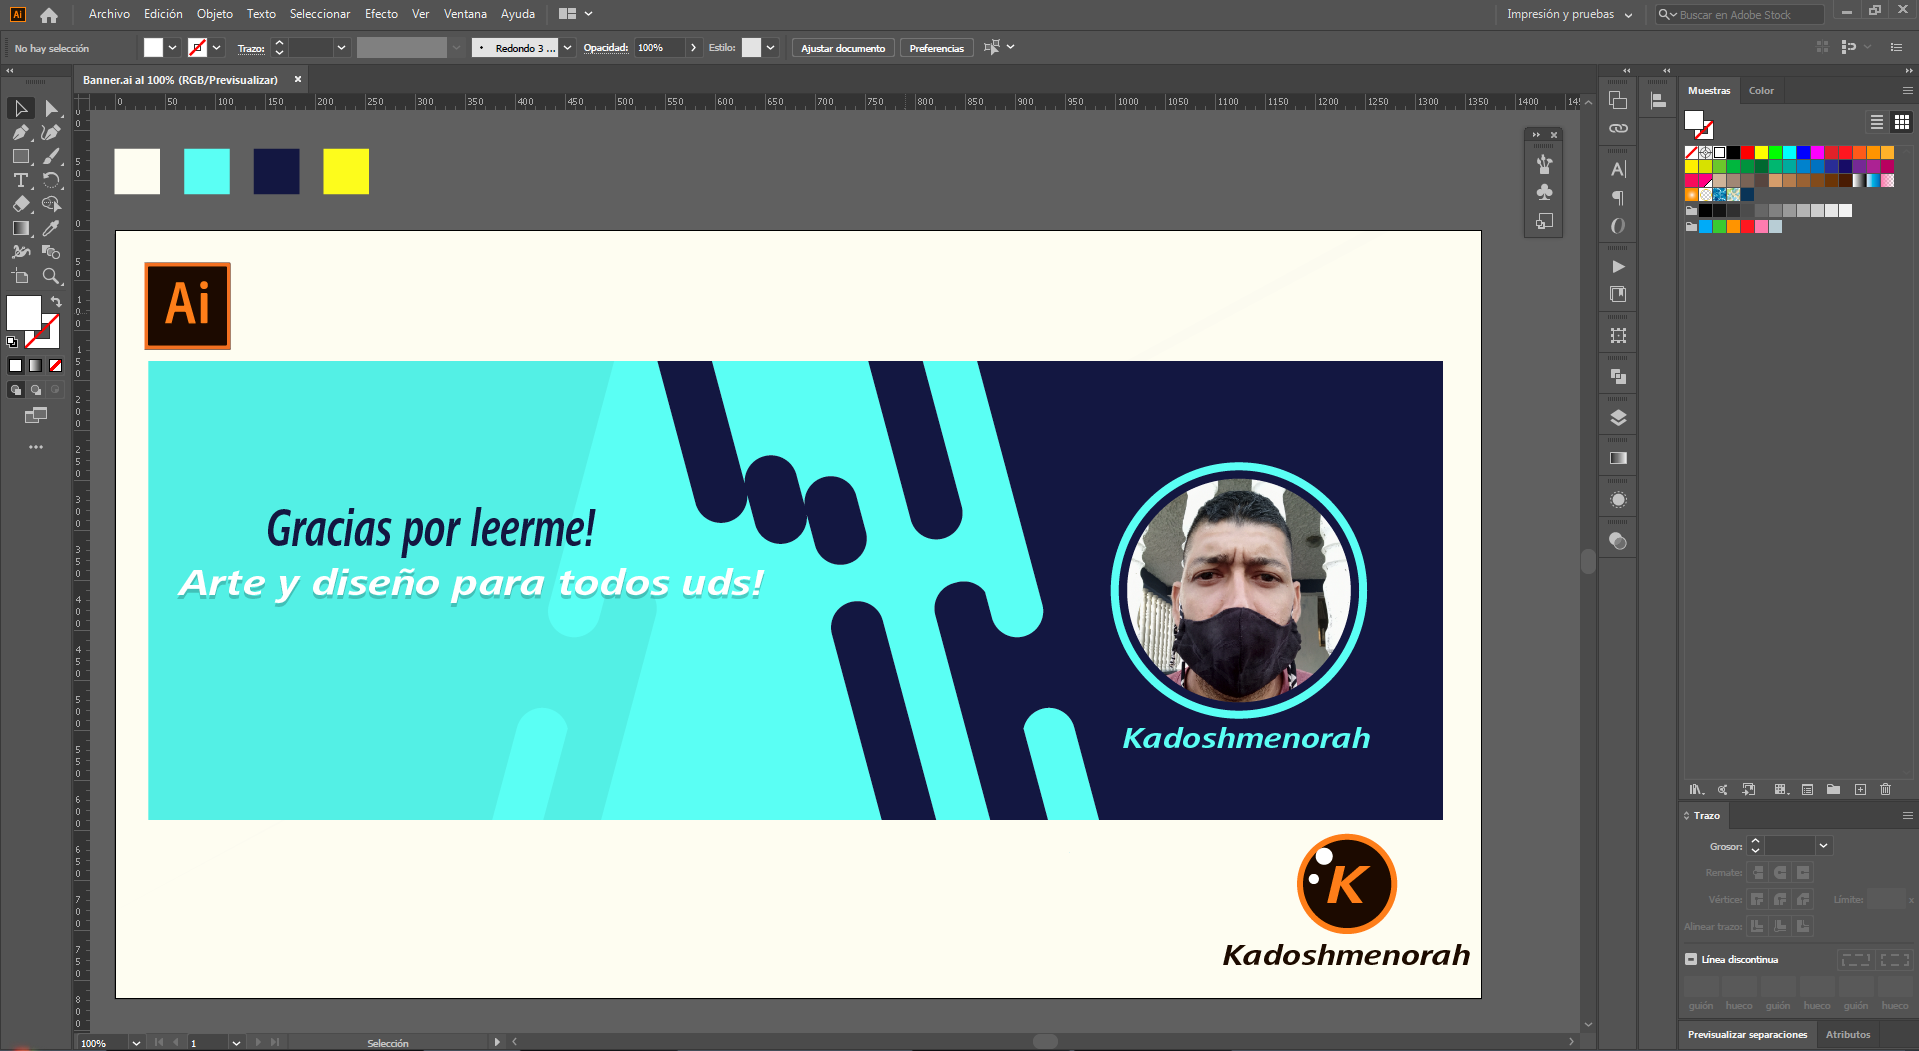Select the Zoom tool

click(51, 276)
